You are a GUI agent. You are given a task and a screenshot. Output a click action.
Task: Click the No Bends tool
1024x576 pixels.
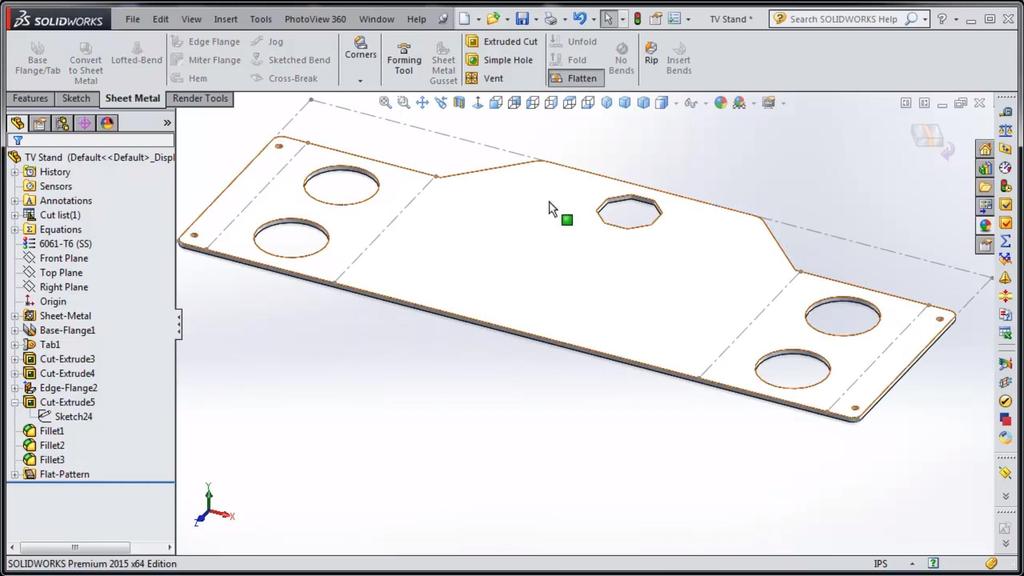[x=621, y=59]
